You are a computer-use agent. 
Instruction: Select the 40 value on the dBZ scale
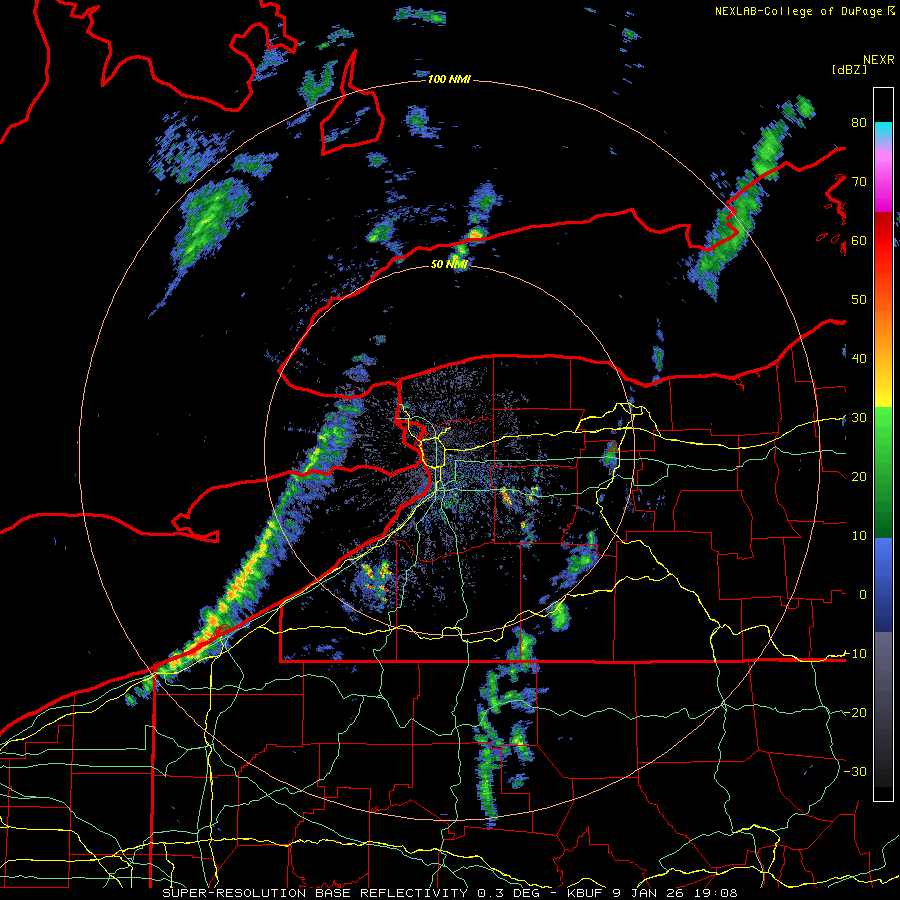tap(859, 358)
